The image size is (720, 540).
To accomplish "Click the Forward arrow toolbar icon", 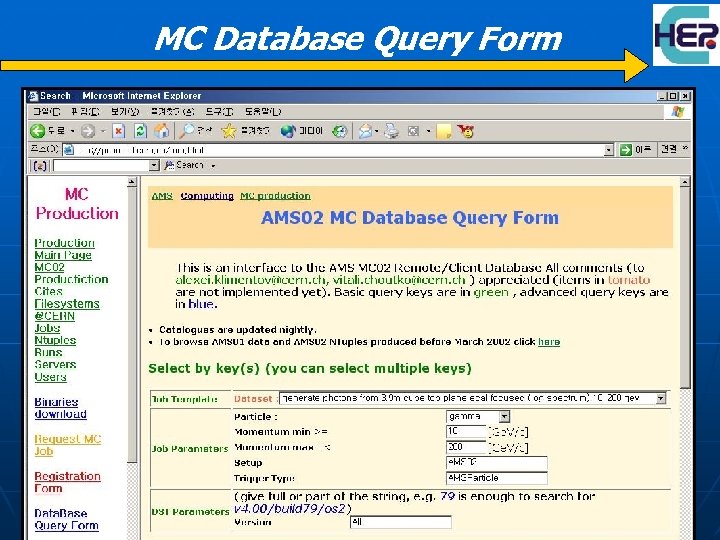I will (x=88, y=131).
